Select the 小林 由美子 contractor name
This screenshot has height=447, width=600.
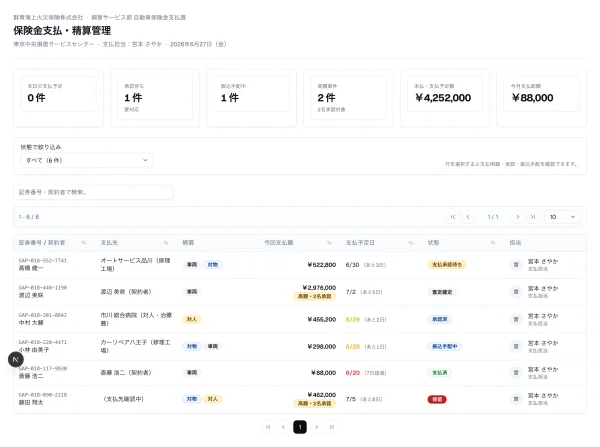click(x=34, y=350)
